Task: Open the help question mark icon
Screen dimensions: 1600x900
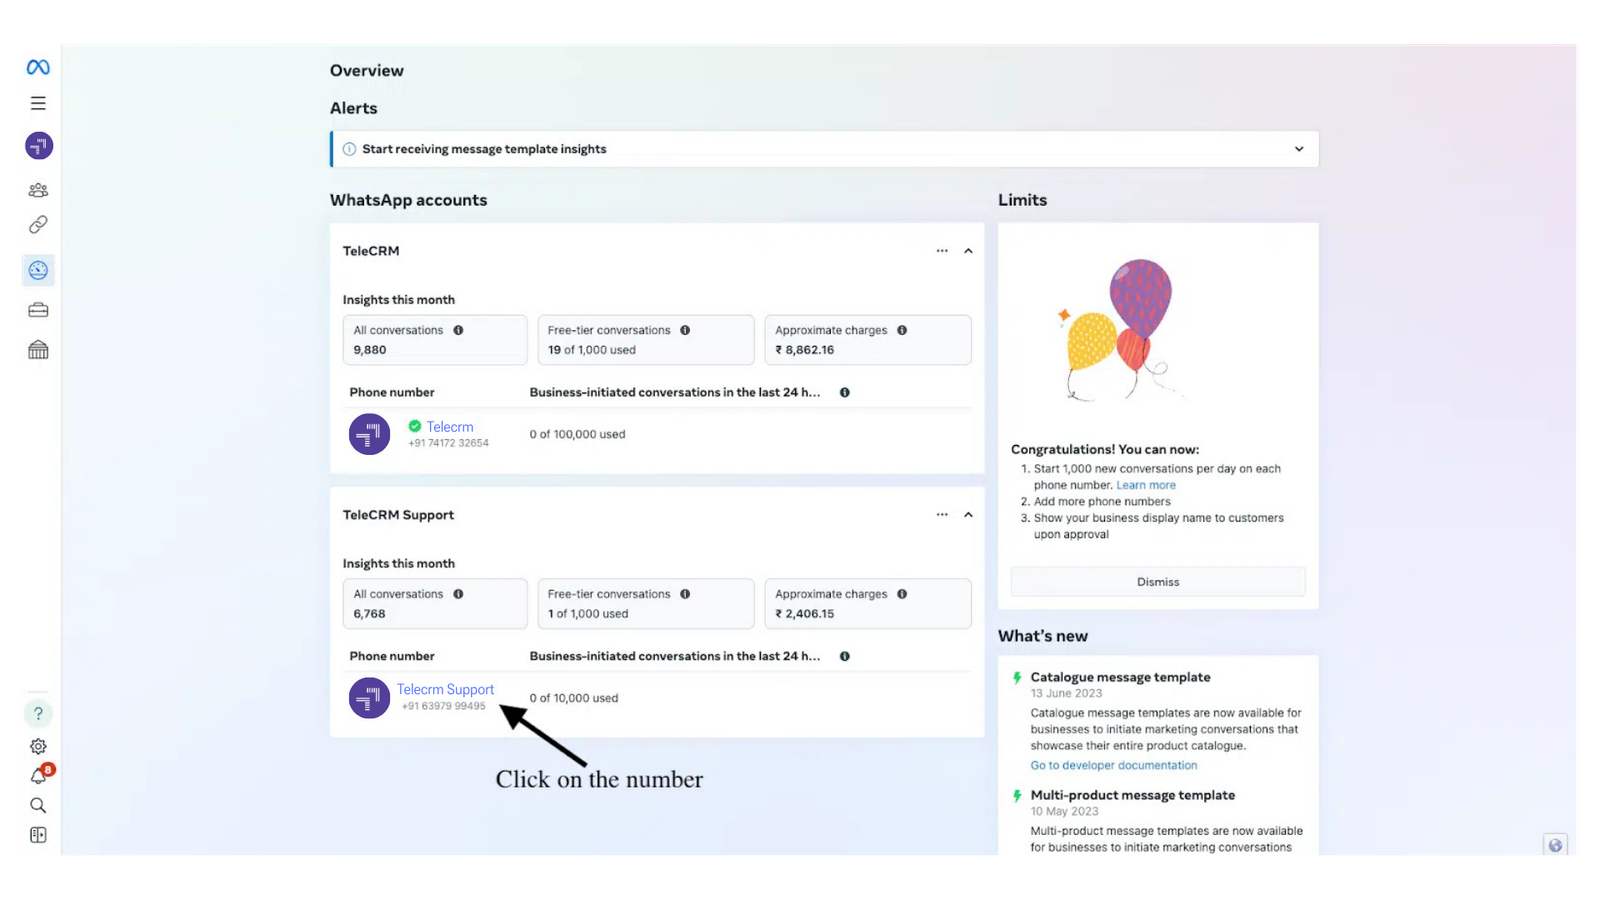Action: (x=38, y=713)
